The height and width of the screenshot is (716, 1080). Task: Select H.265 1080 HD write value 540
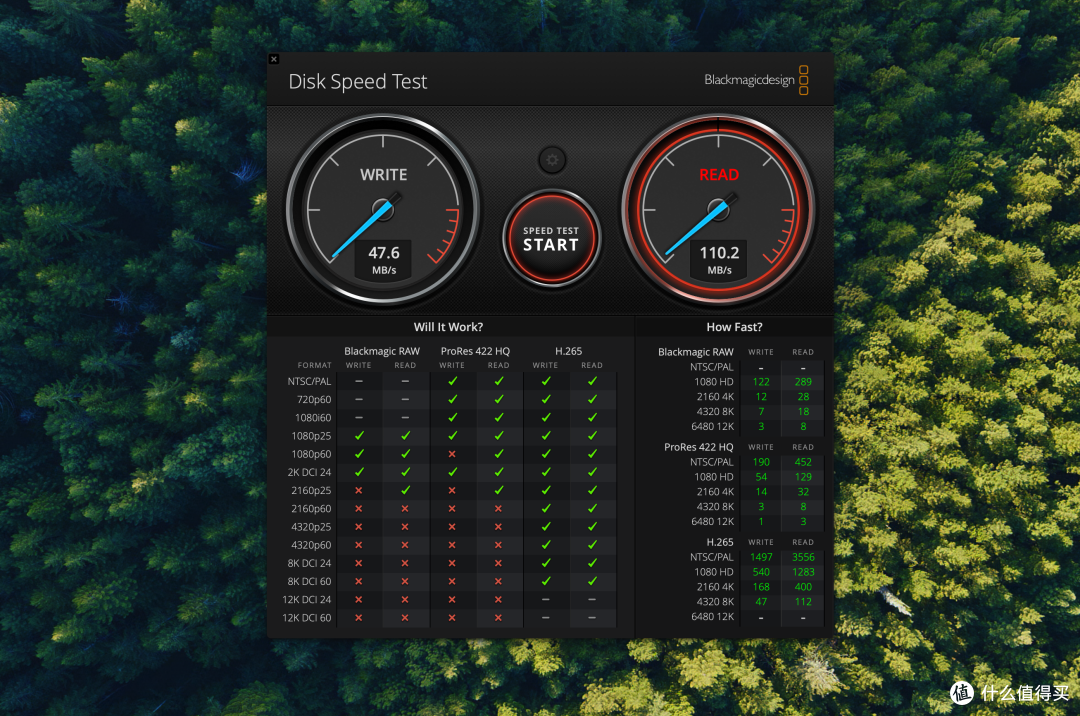(x=761, y=572)
